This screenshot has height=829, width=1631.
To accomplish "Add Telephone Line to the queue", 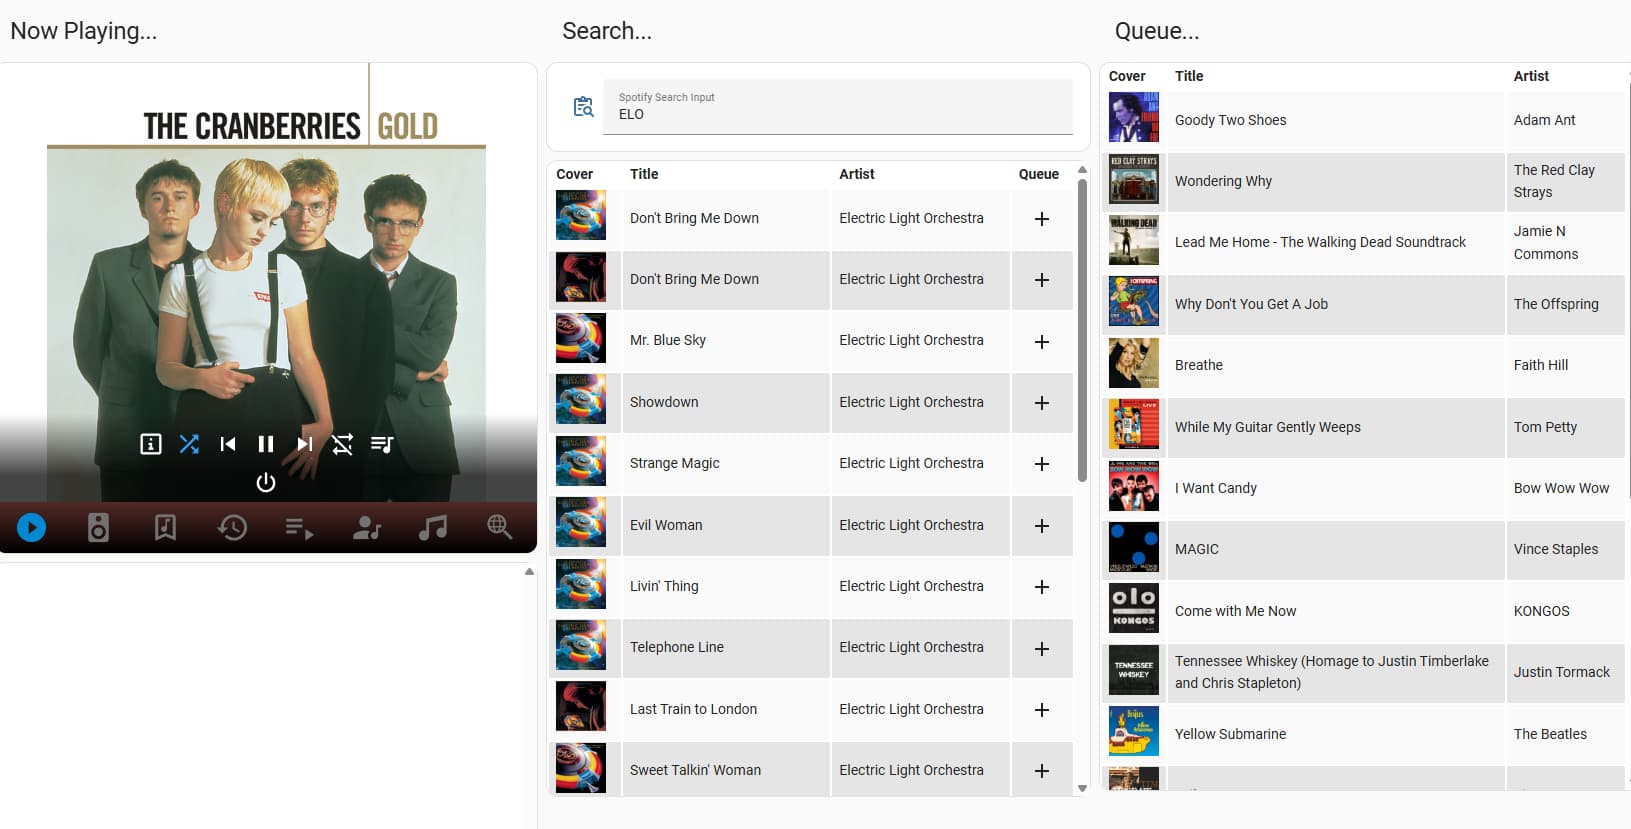I will (x=1042, y=649).
